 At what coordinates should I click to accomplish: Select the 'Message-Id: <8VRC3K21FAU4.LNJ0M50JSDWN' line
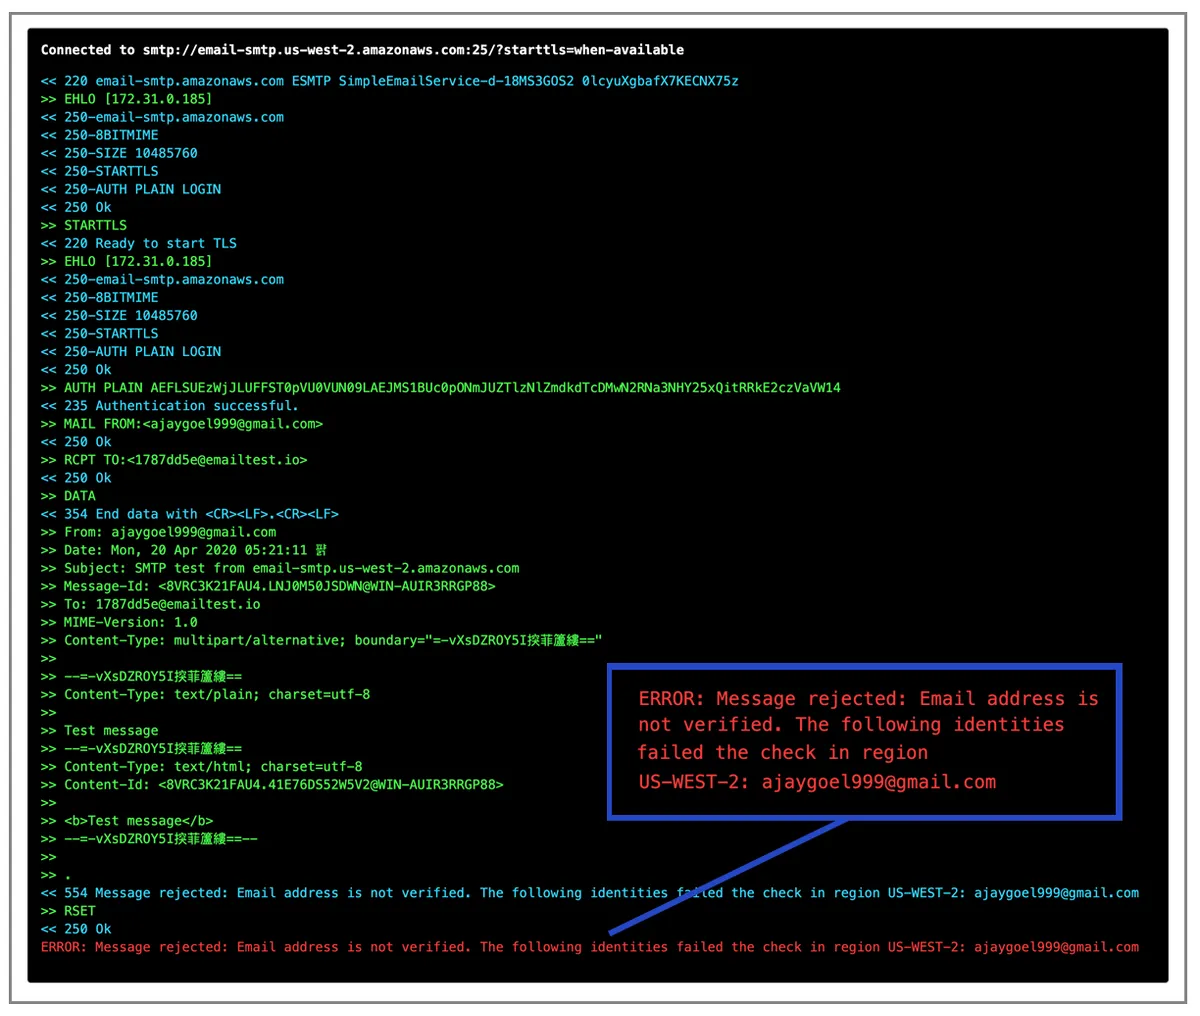coord(268,585)
